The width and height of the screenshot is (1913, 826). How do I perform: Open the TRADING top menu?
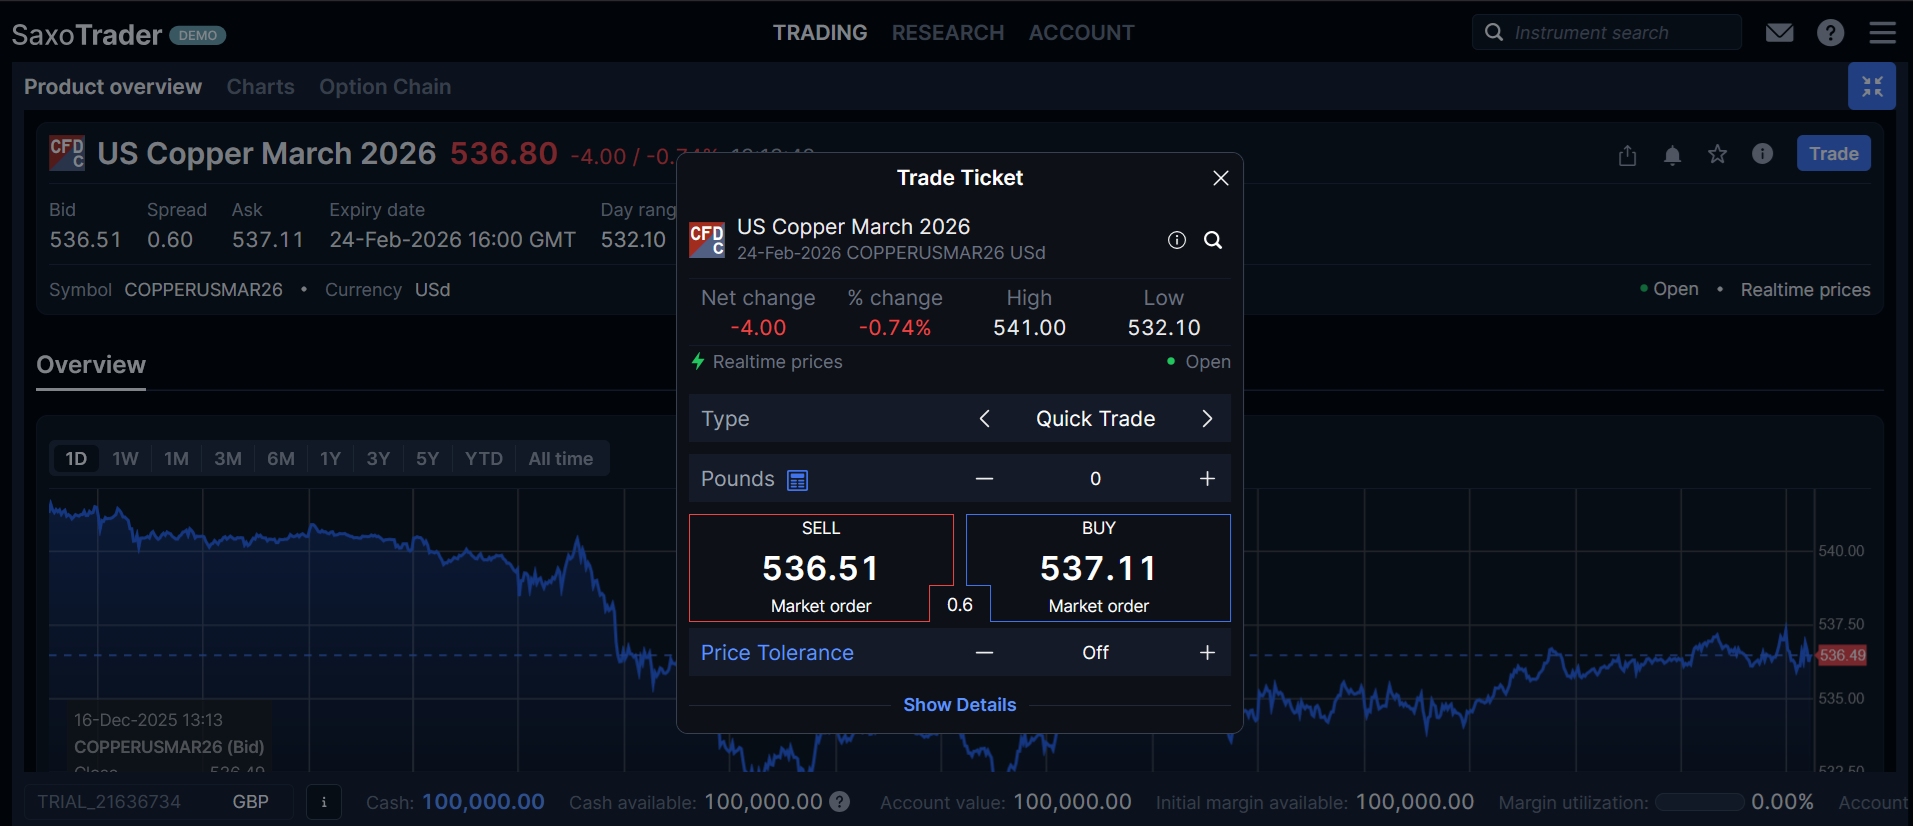820,33
